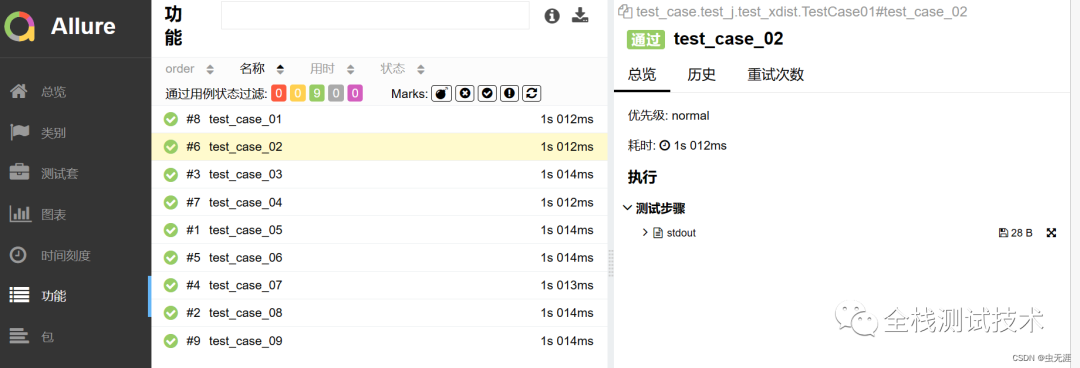Sort list by 状态 column
This screenshot has width=1080, height=368.
point(403,69)
